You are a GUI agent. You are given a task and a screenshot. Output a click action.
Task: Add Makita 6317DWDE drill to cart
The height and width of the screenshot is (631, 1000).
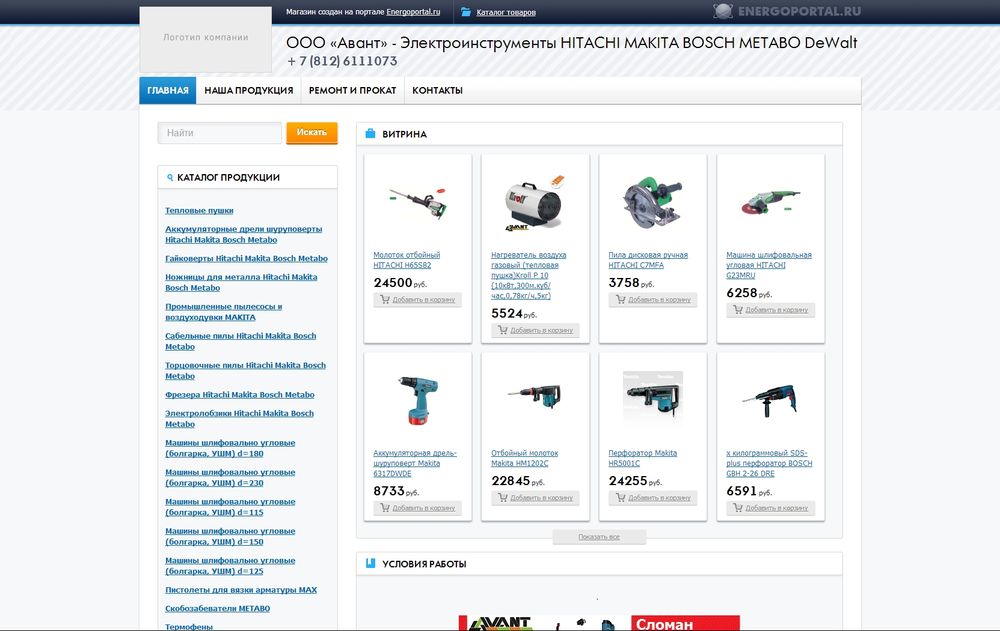tap(418, 509)
